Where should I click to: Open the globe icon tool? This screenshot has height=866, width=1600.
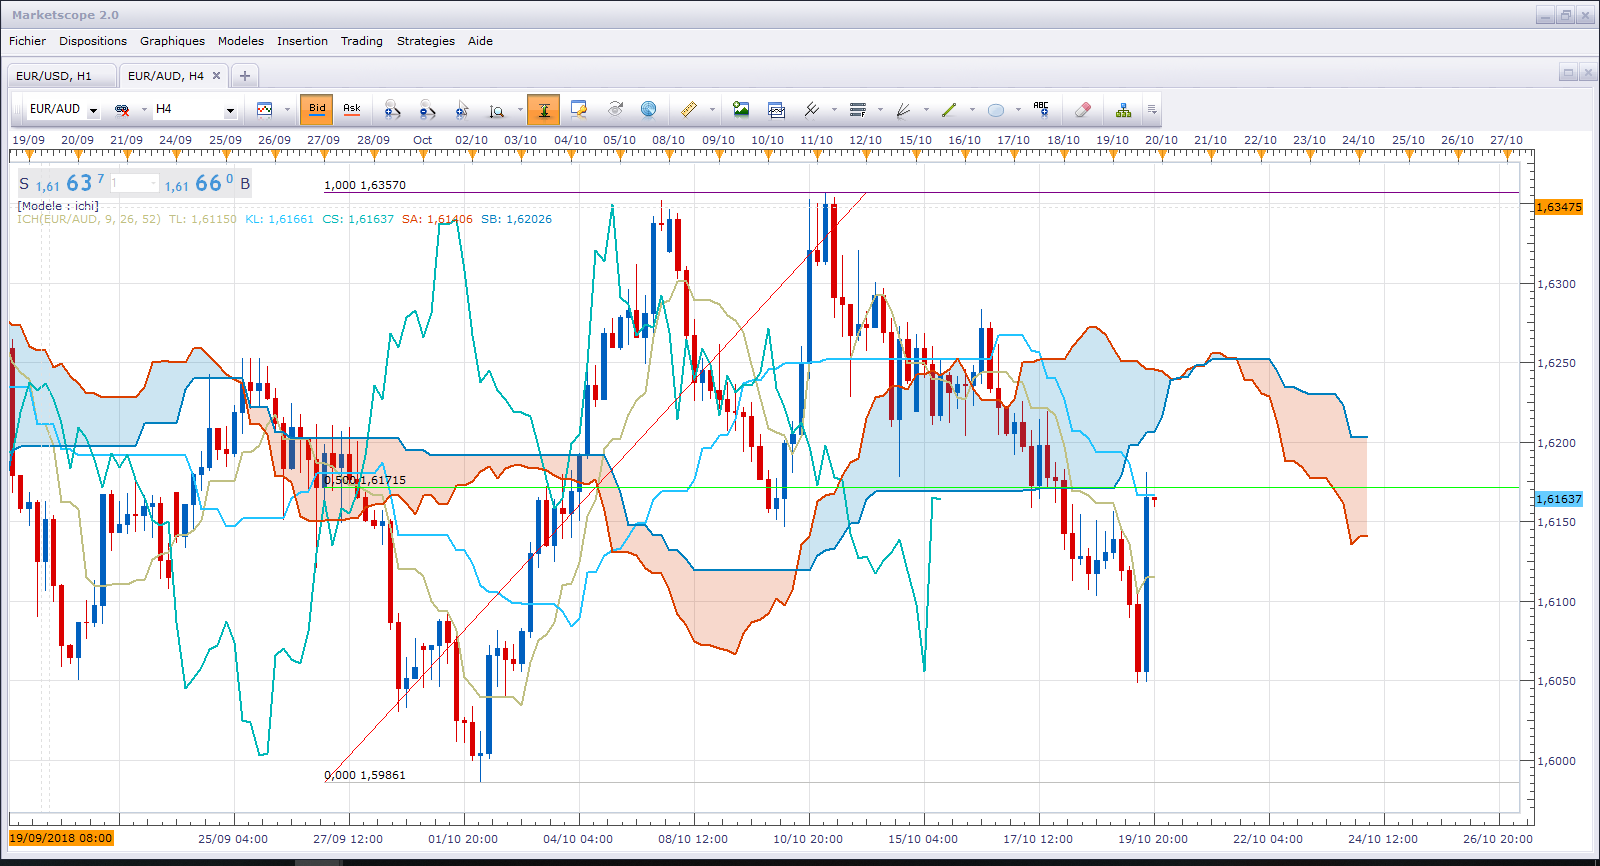point(648,109)
